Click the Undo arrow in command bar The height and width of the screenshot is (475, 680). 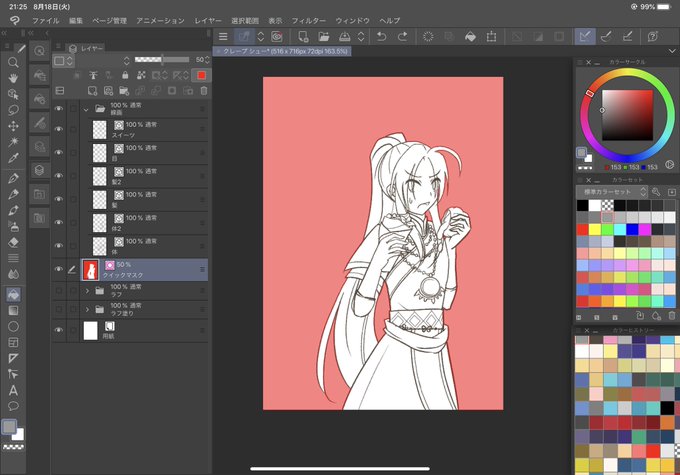381,37
